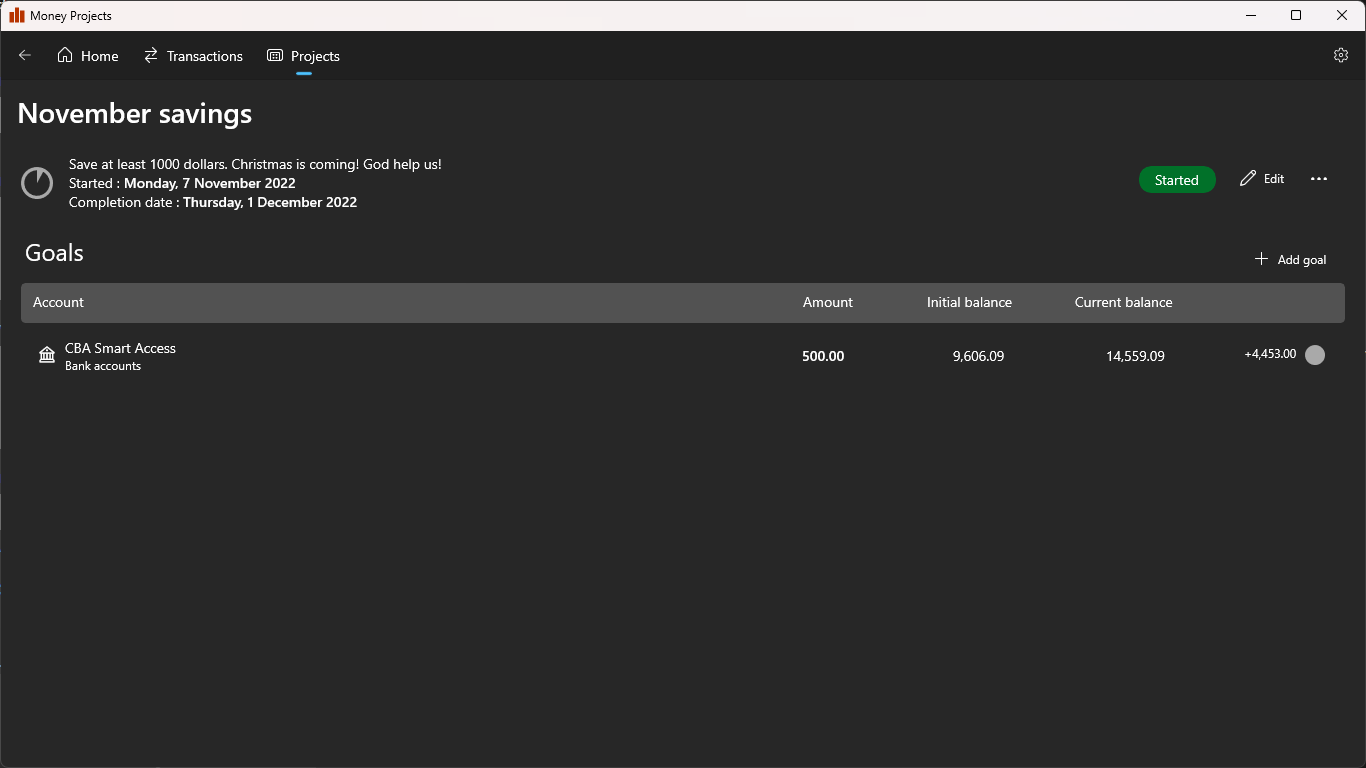Screen dimensions: 1366x768
Task: Add a new goal
Action: [1290, 259]
